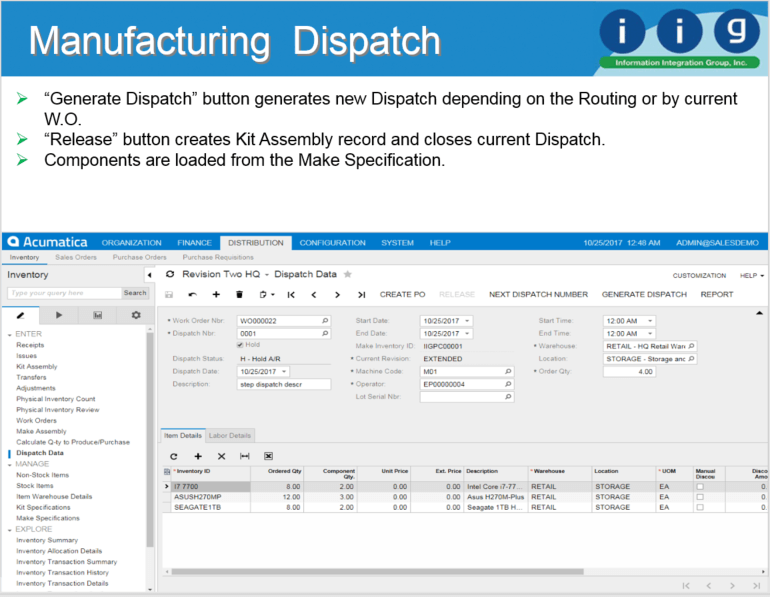This screenshot has width=770, height=597.
Task: Open the Warehouse lookup magnifier
Action: [x=691, y=346]
